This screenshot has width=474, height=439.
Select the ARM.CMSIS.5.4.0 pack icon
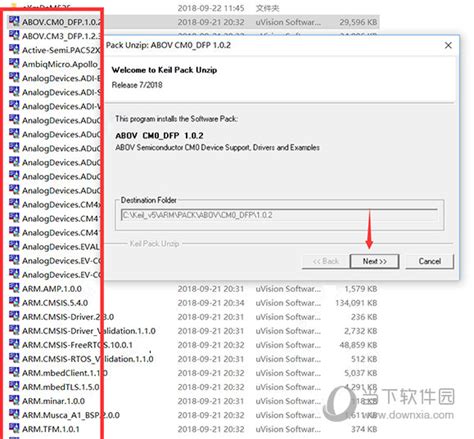(14, 302)
